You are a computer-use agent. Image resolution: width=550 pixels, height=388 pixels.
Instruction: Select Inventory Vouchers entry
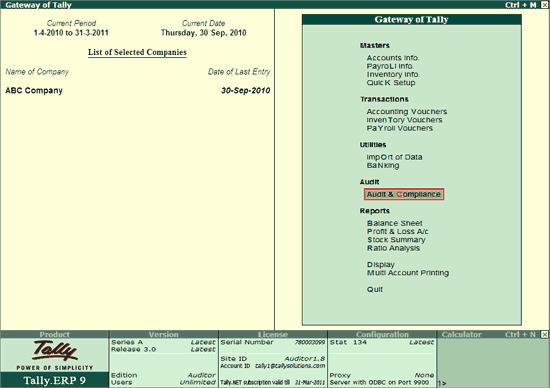404,120
